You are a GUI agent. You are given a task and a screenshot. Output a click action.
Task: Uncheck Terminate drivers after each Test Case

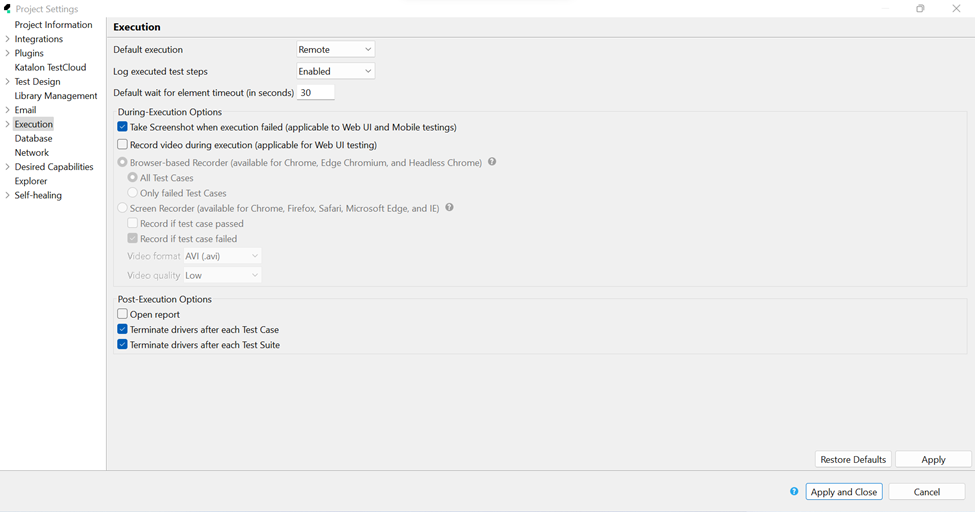click(x=122, y=329)
